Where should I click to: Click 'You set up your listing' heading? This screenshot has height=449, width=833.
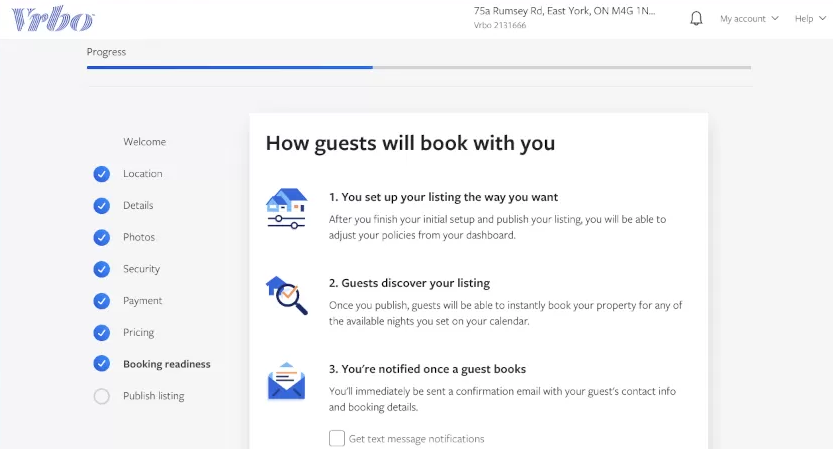443,197
